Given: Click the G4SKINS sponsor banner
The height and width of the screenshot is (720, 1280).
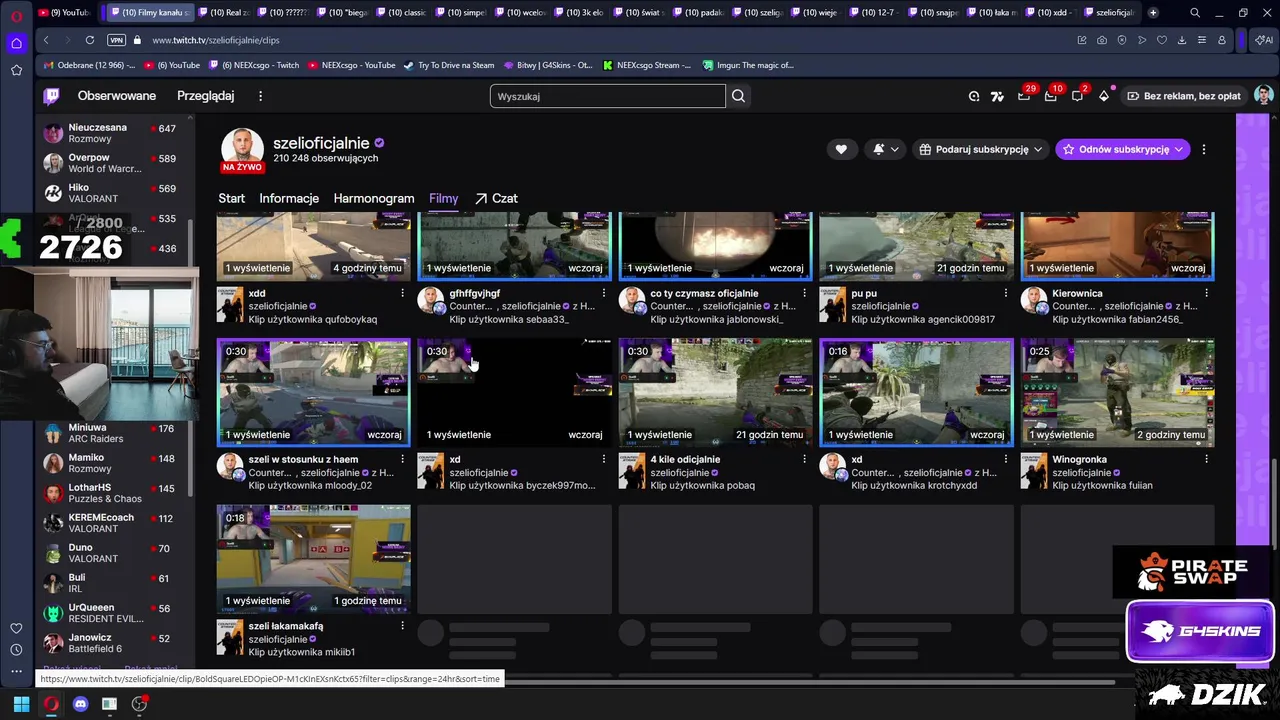Looking at the screenshot, I should (x=1200, y=632).
